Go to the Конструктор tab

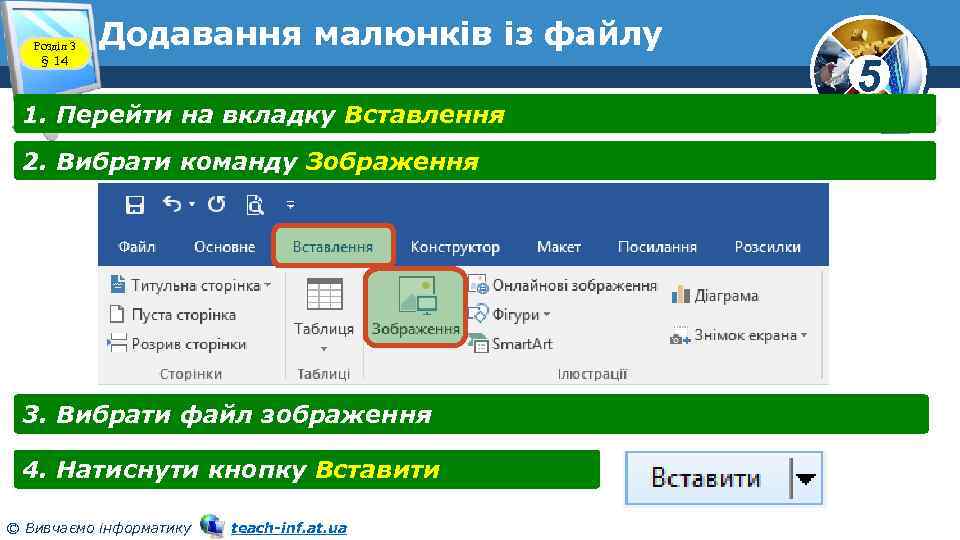click(455, 247)
